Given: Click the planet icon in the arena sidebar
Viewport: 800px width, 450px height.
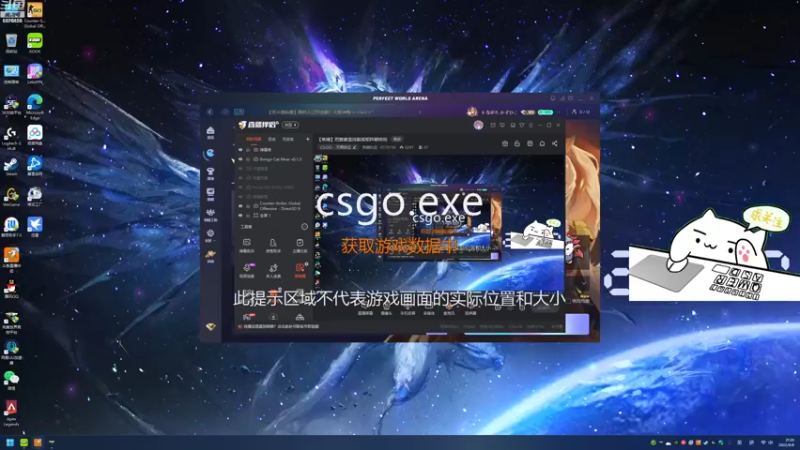Looking at the screenshot, I should coord(210,255).
